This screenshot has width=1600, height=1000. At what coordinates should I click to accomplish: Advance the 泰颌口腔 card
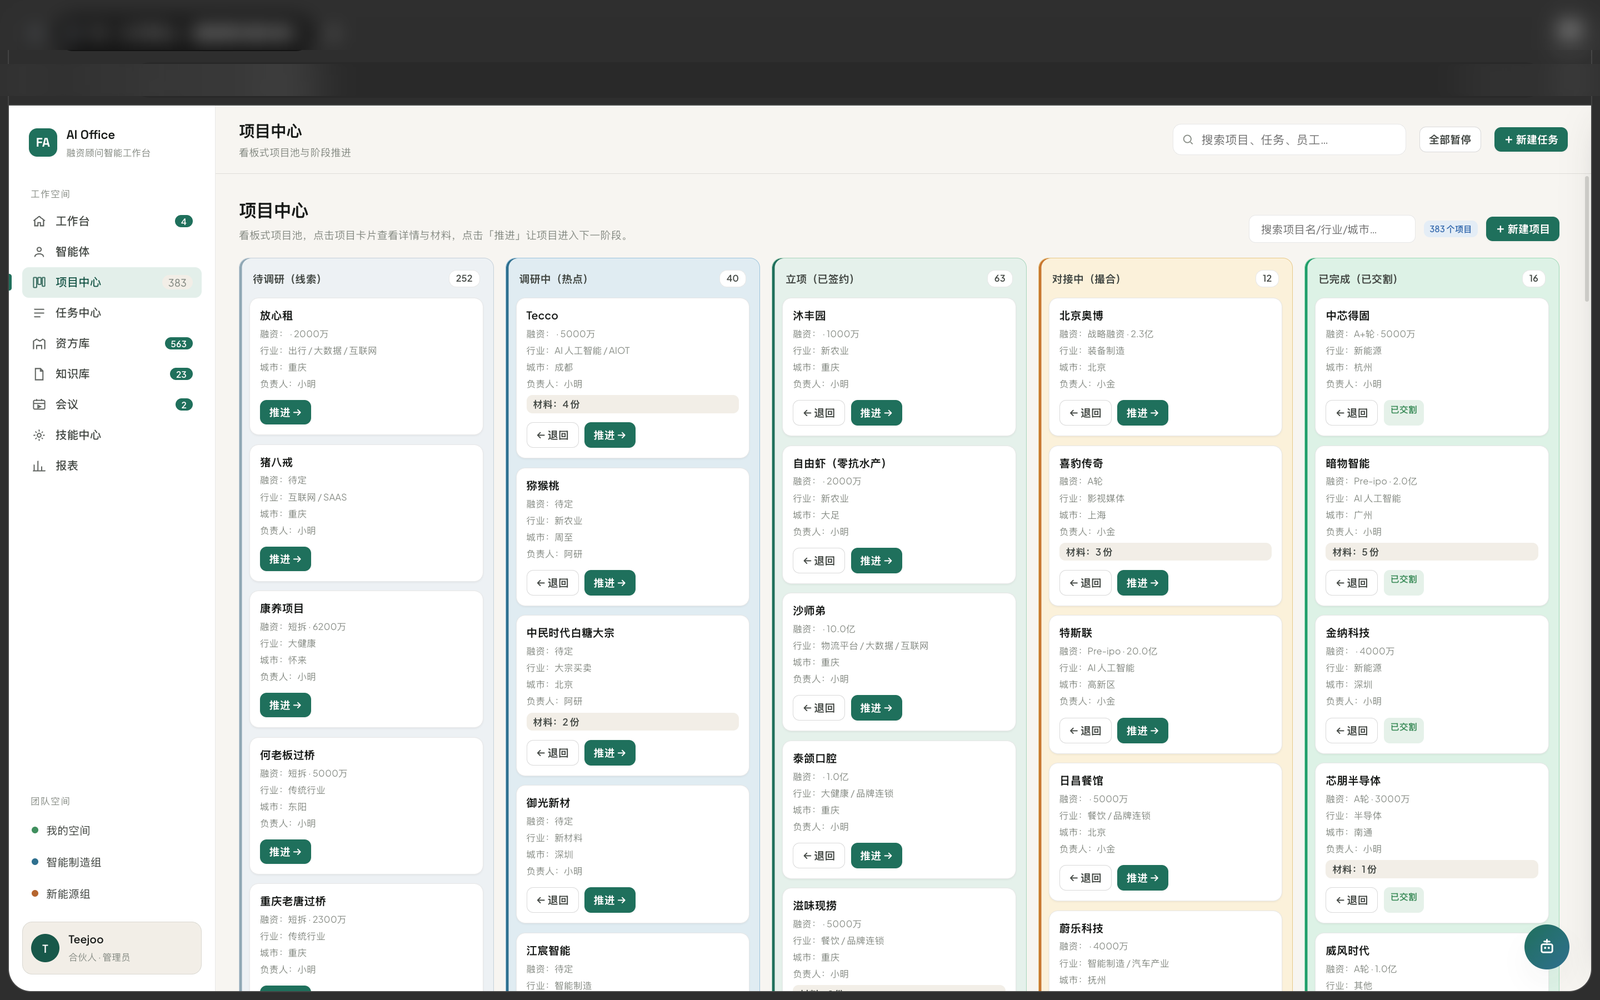(877, 856)
